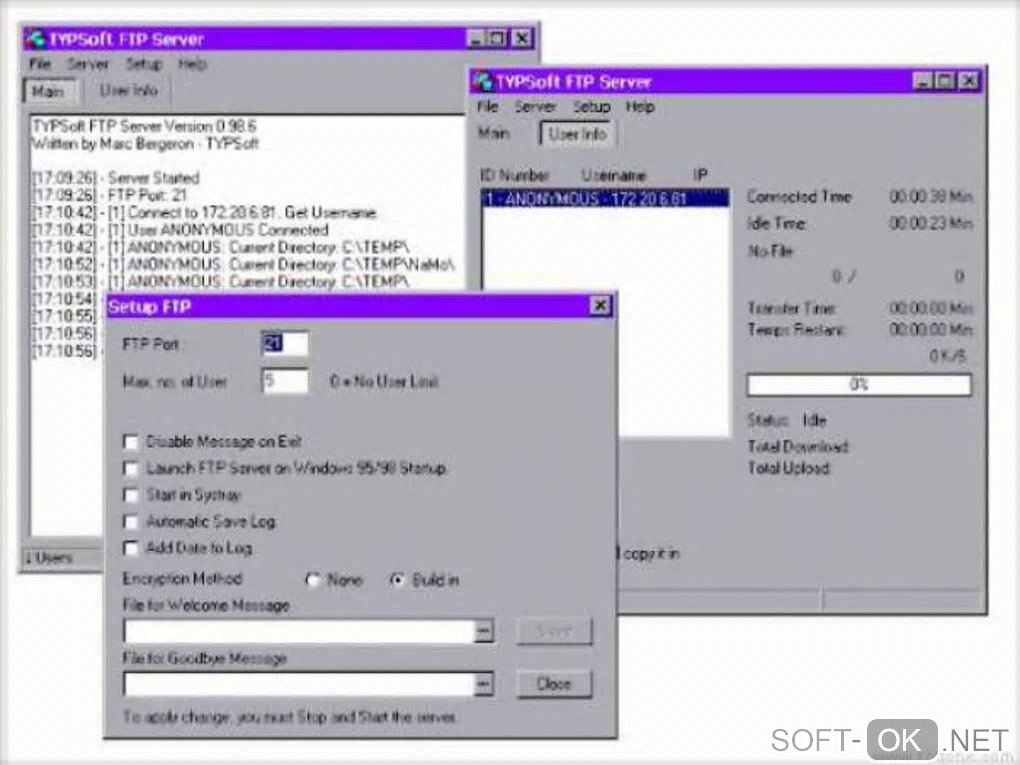
Task: Open Help menu in right TYPSoft window
Action: [x=640, y=107]
